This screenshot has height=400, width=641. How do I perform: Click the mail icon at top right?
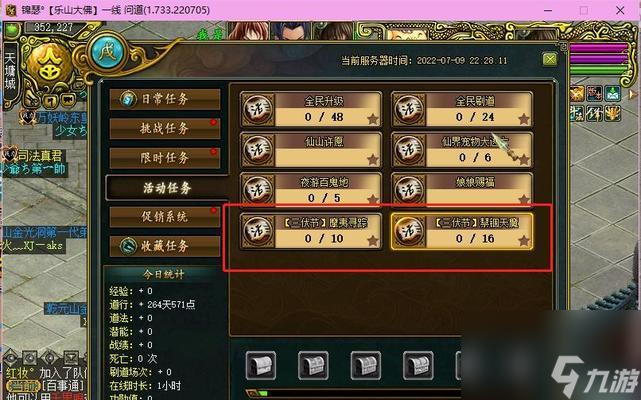(x=612, y=94)
